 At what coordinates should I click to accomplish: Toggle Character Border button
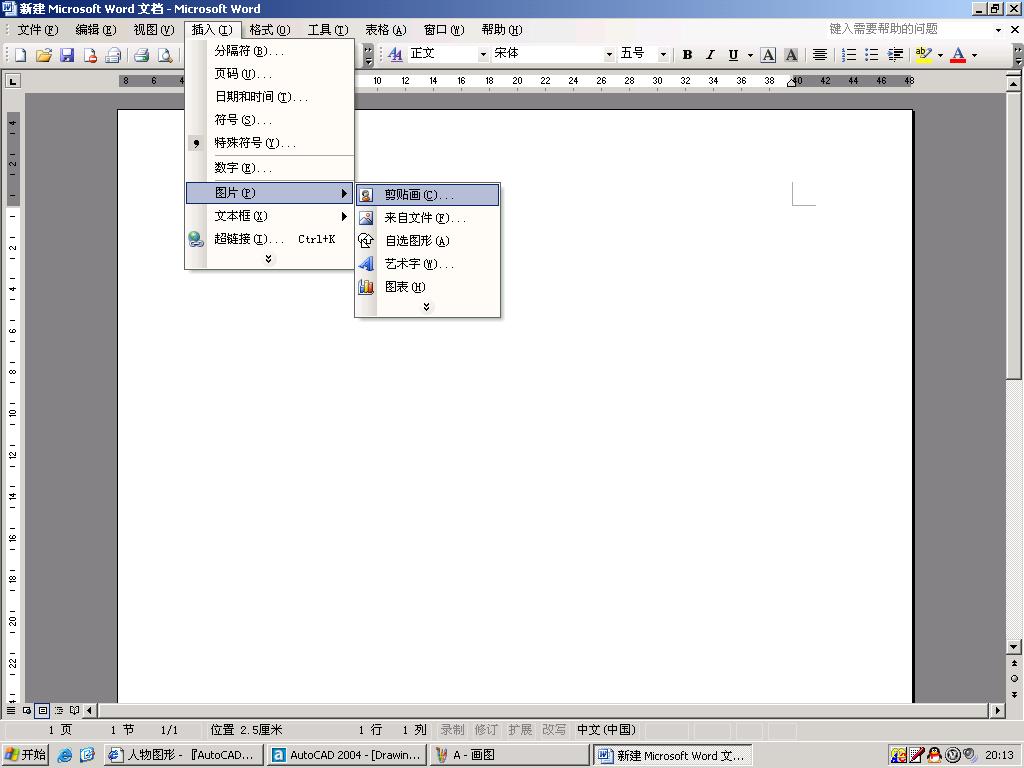[768, 55]
